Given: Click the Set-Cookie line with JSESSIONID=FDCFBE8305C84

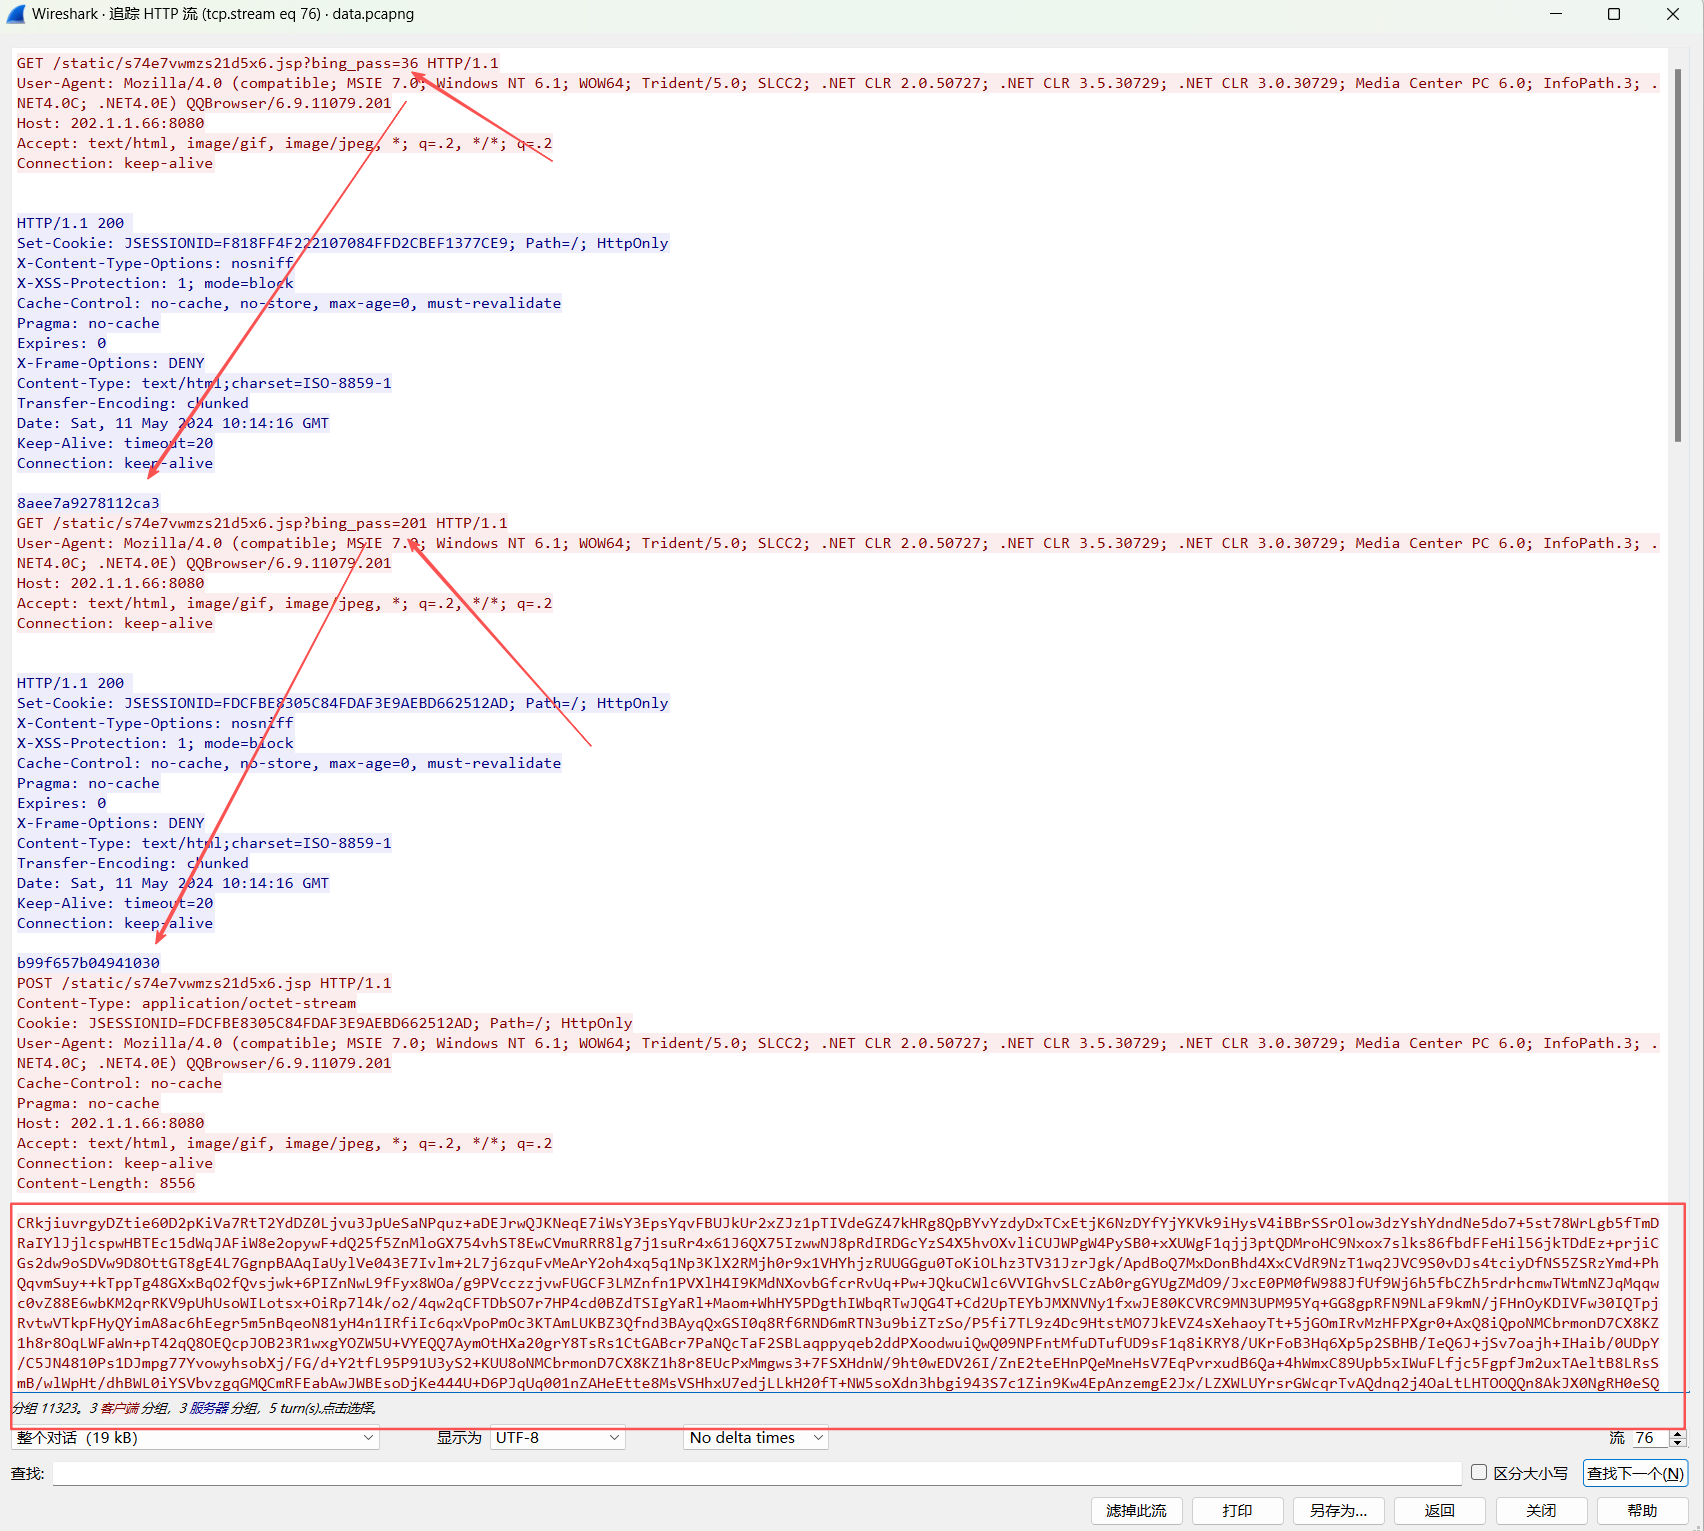Looking at the screenshot, I should point(342,703).
